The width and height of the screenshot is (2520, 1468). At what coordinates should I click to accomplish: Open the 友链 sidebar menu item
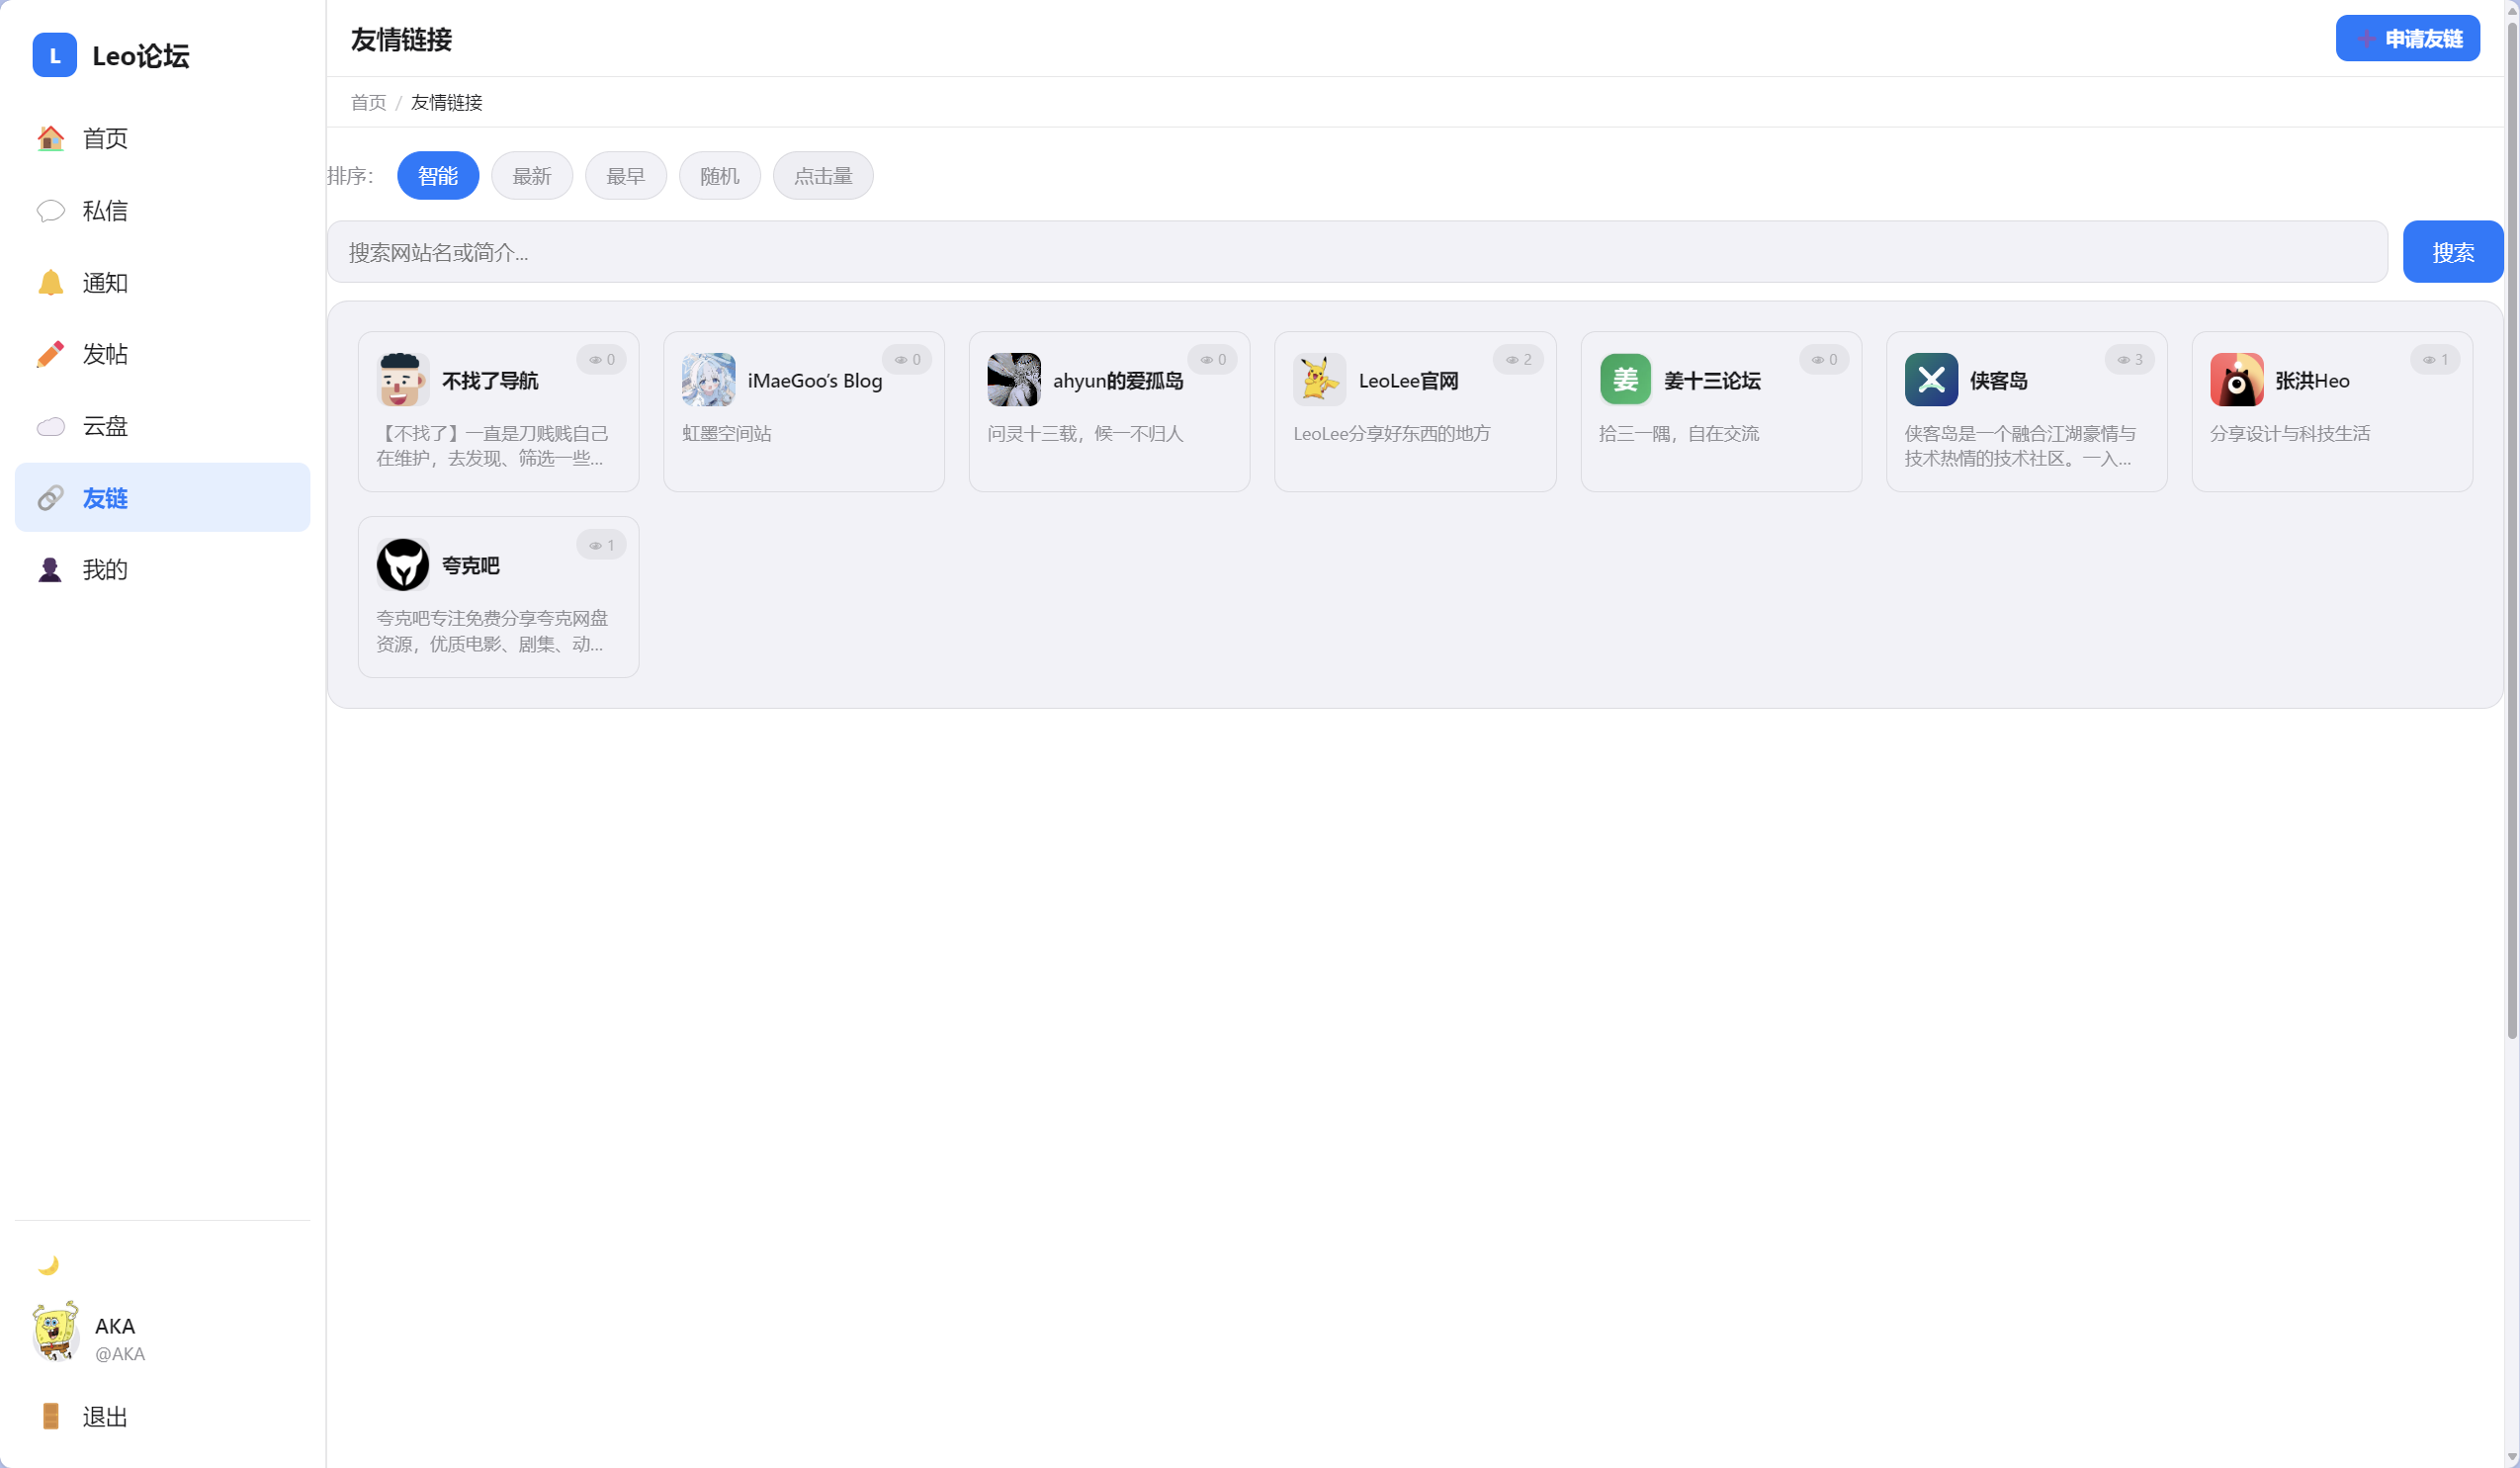click(162, 497)
